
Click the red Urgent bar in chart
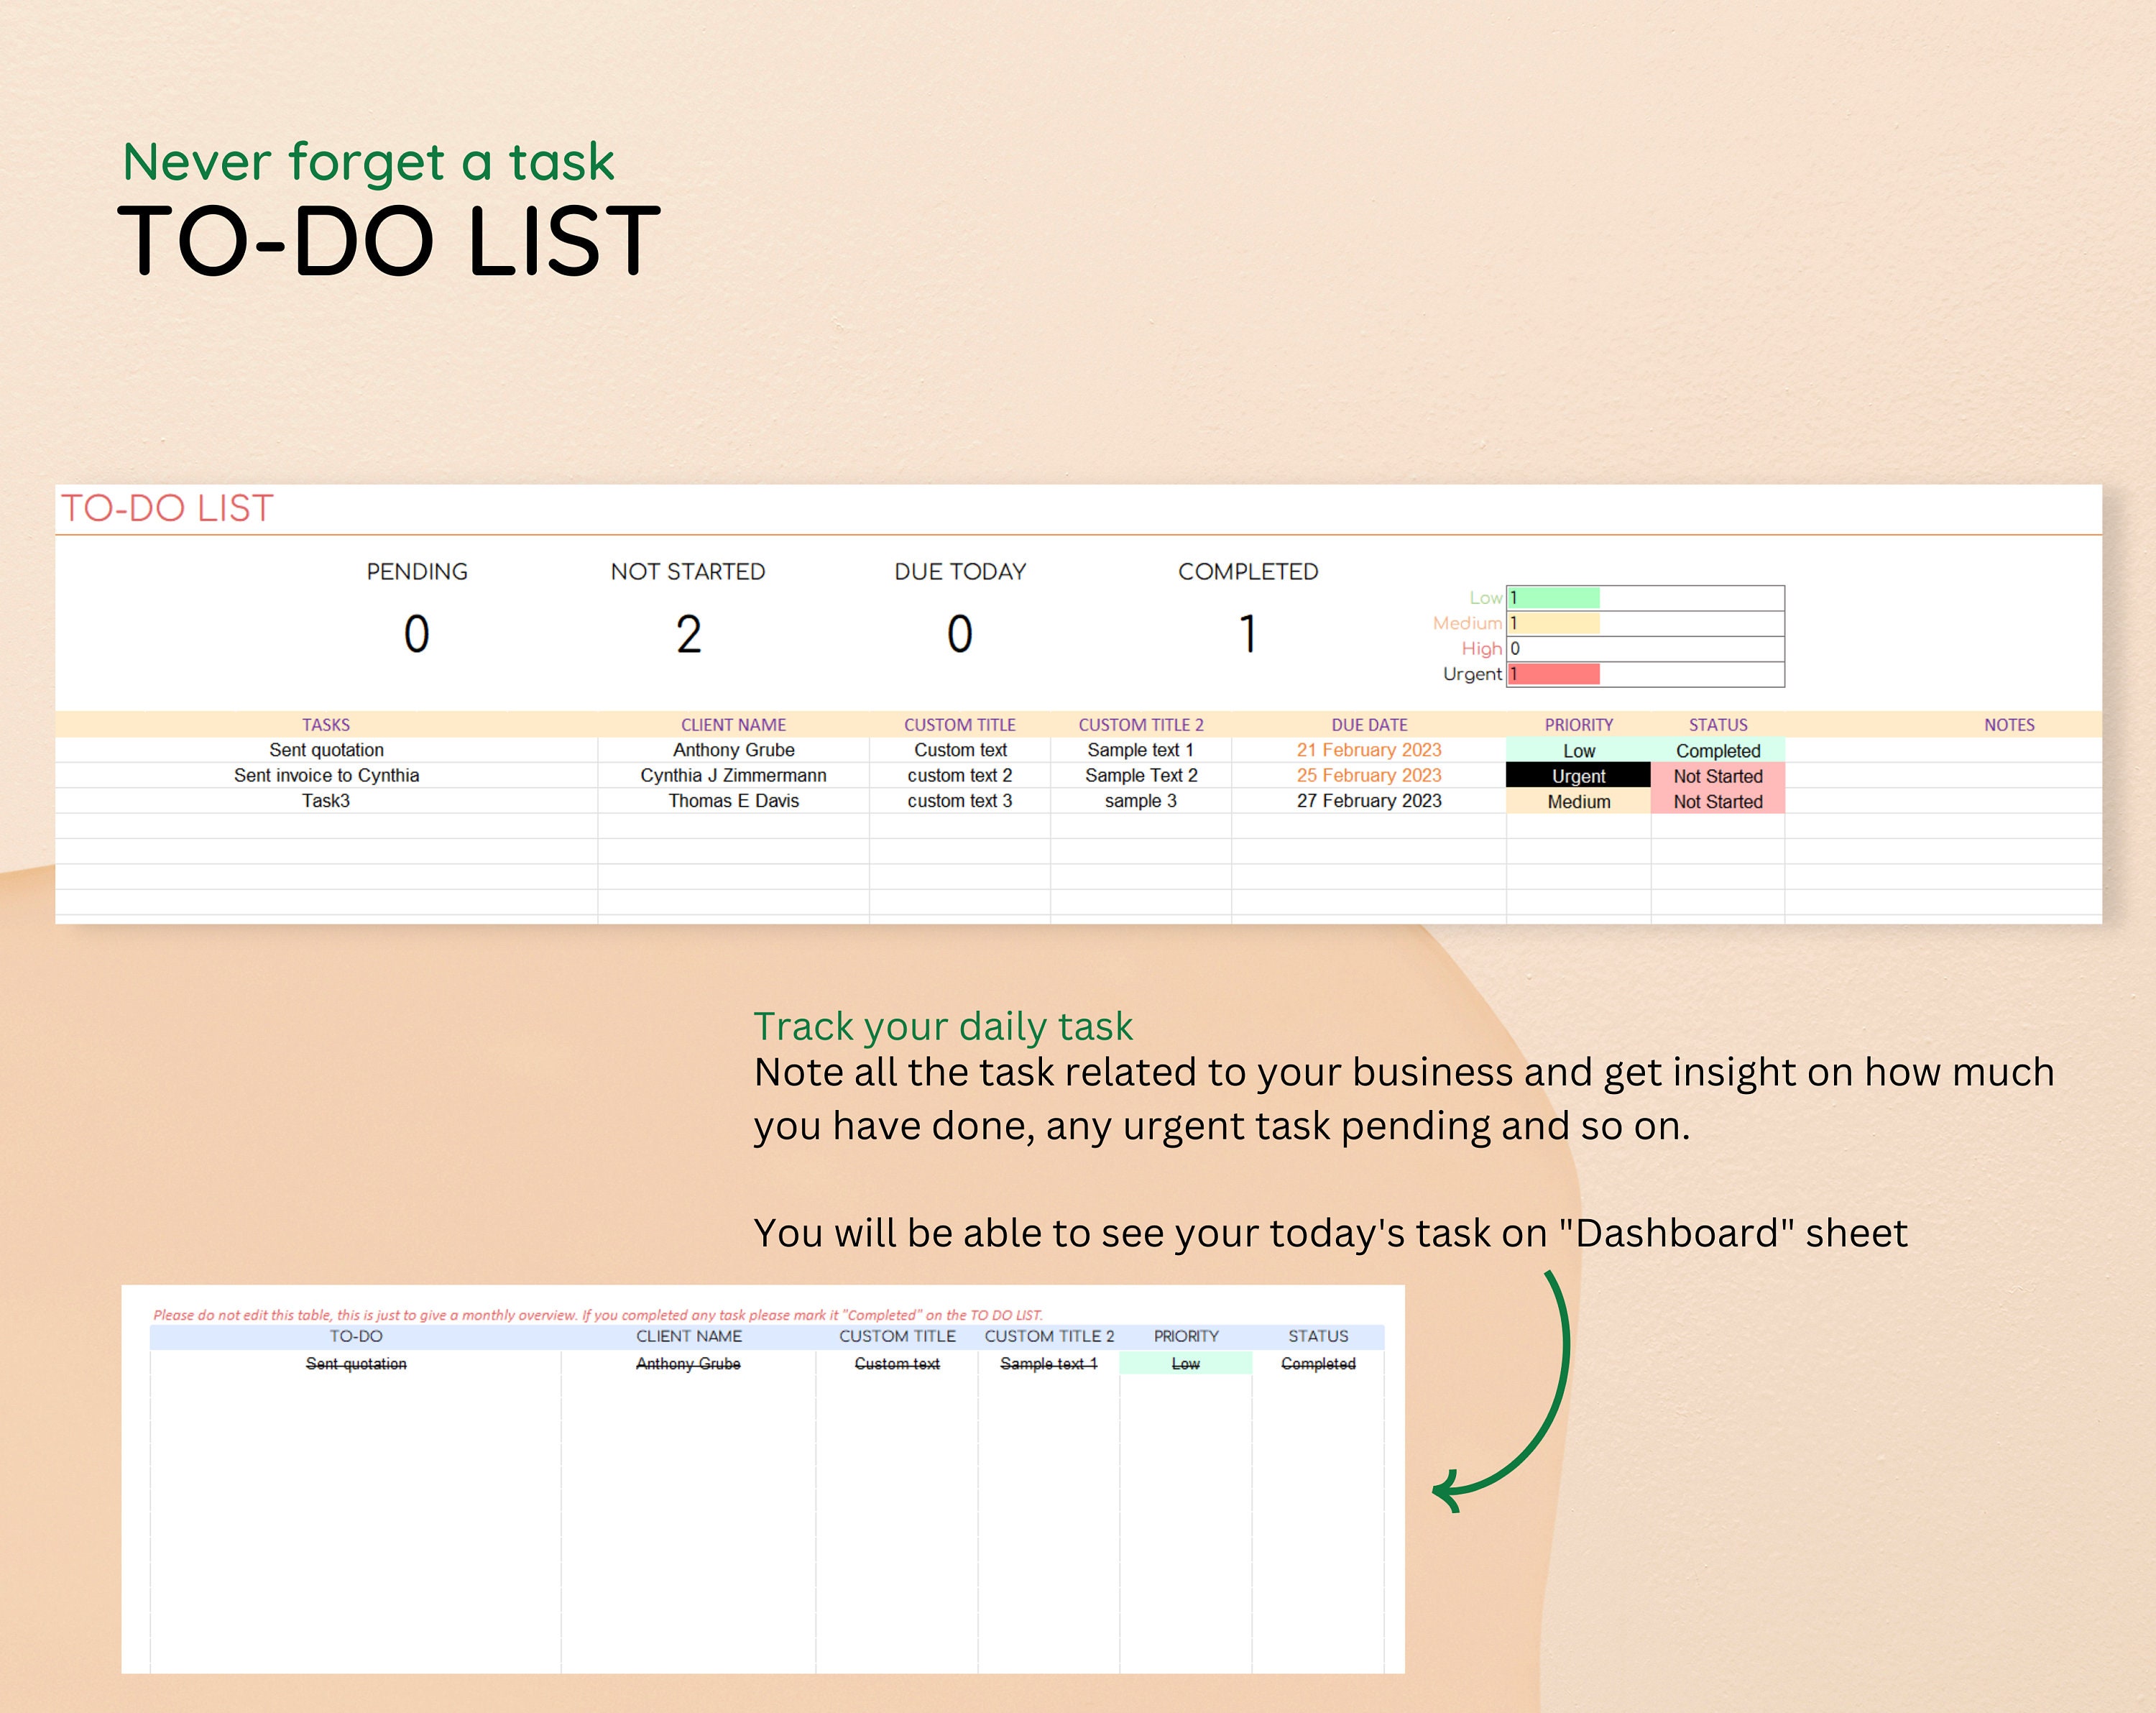coord(1554,674)
